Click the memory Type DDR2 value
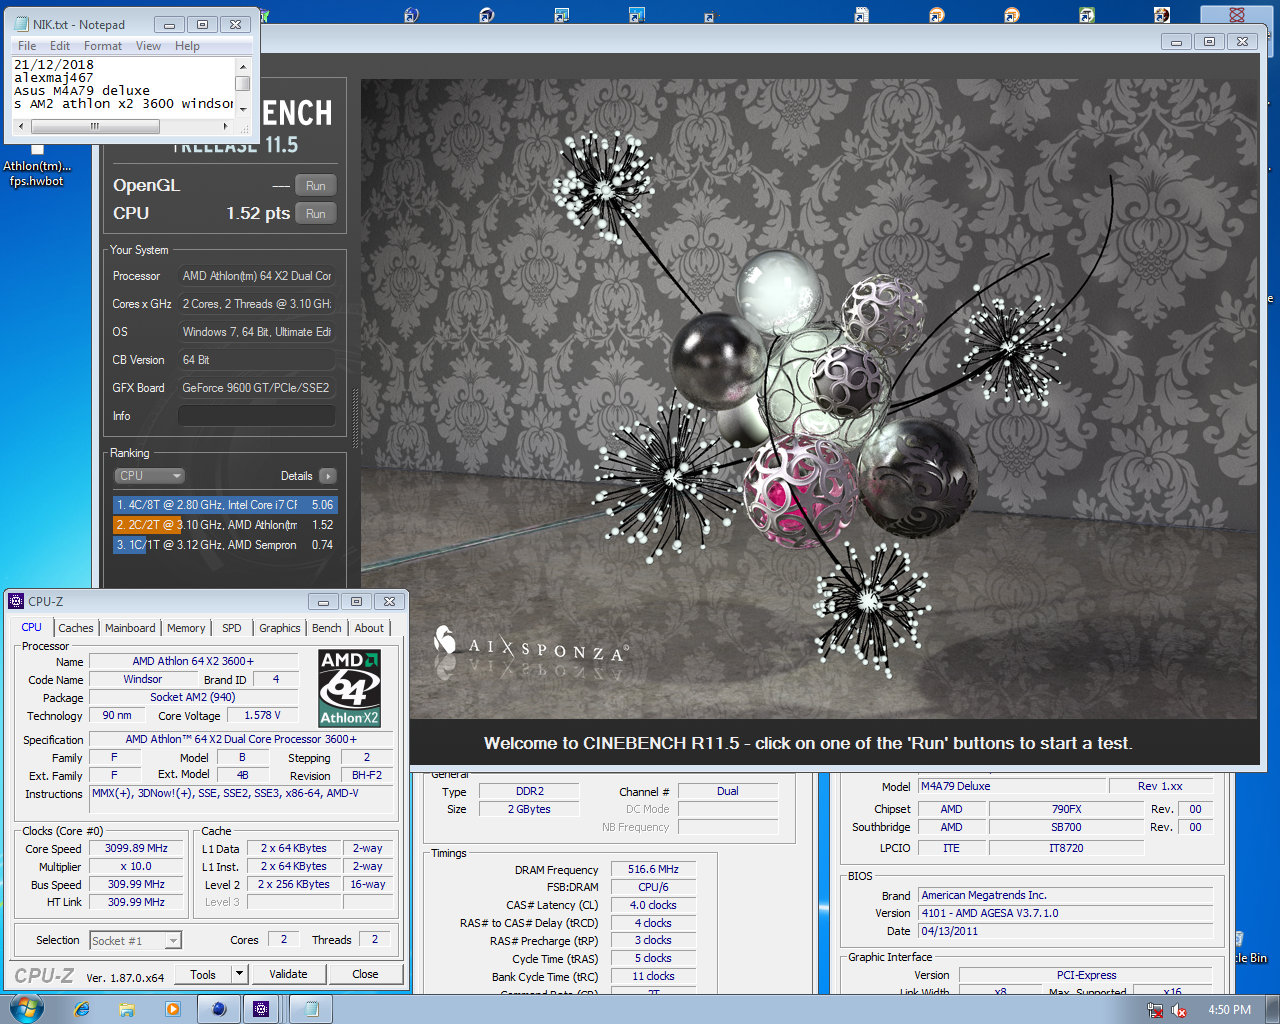Screen dimensions: 1280x1024 pyautogui.click(x=530, y=791)
